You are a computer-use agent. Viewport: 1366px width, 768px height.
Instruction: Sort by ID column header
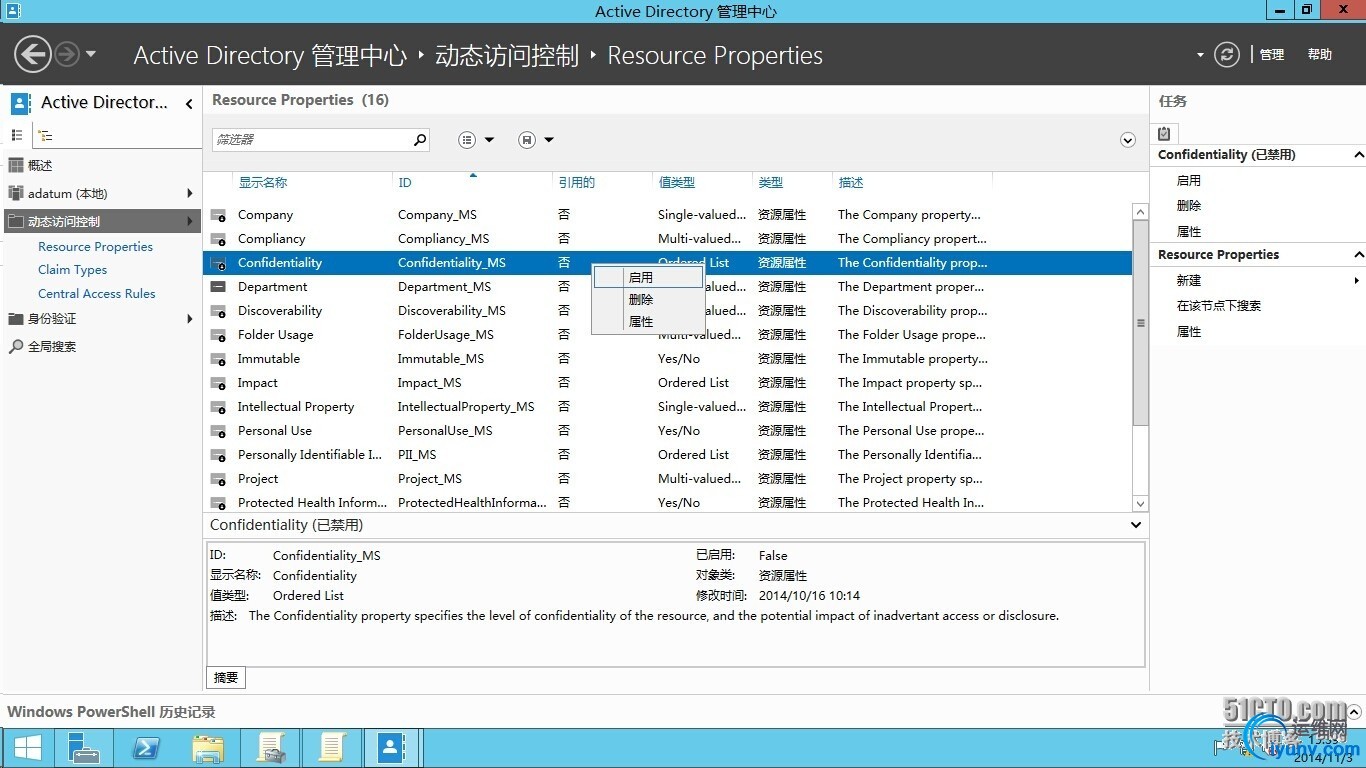[404, 182]
